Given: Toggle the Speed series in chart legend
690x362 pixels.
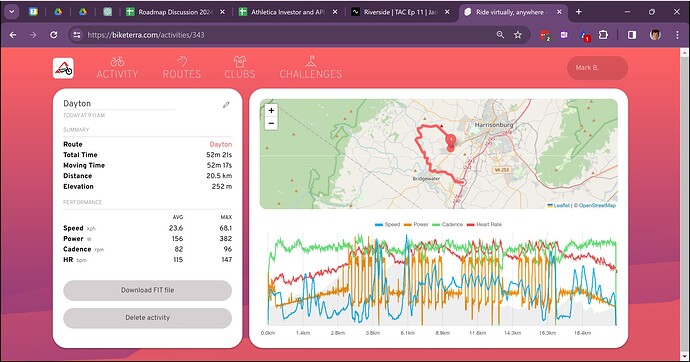Looking at the screenshot, I should tap(388, 224).
